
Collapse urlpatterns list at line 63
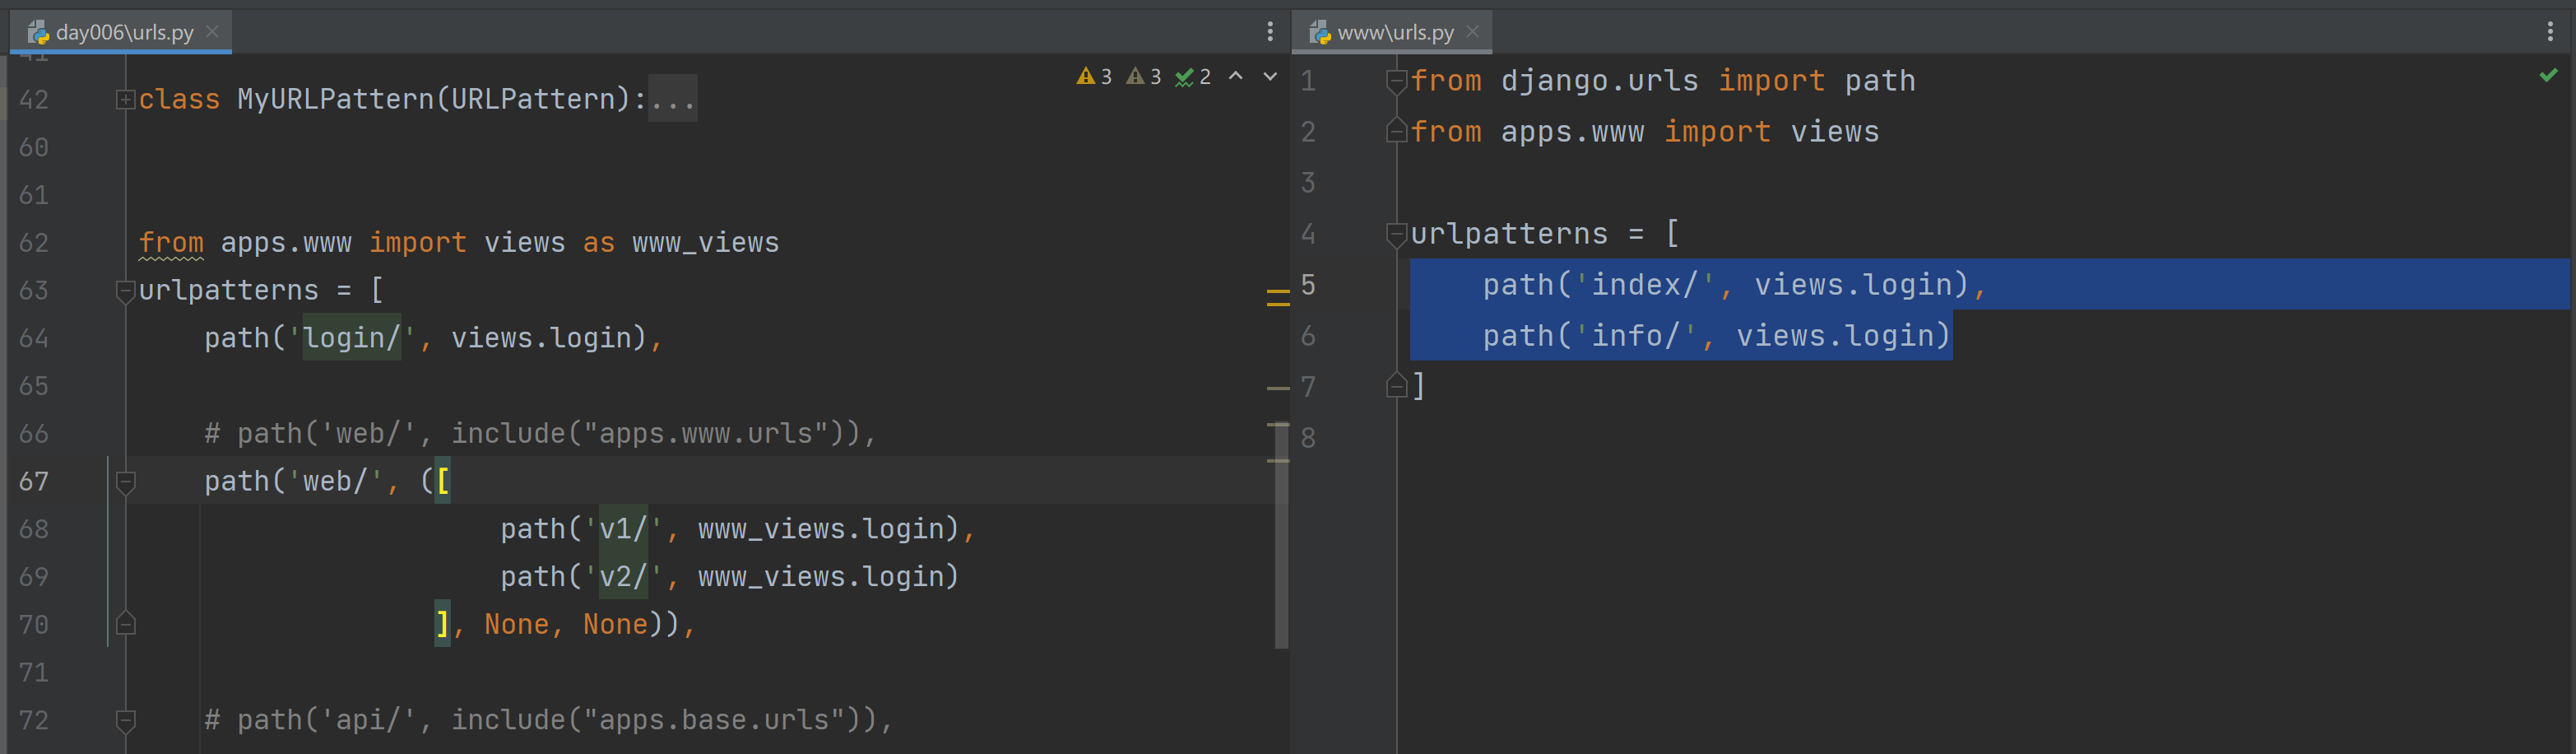tap(125, 291)
